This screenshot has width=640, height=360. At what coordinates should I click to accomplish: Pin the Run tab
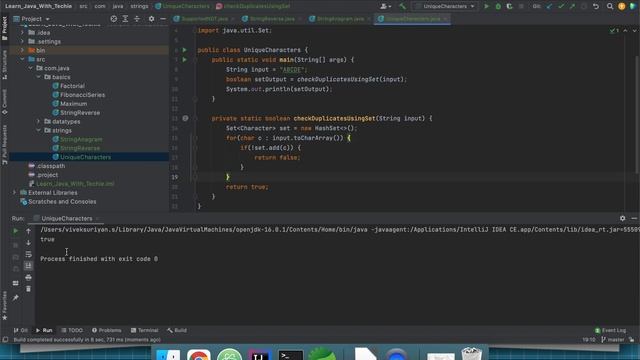tap(16, 298)
